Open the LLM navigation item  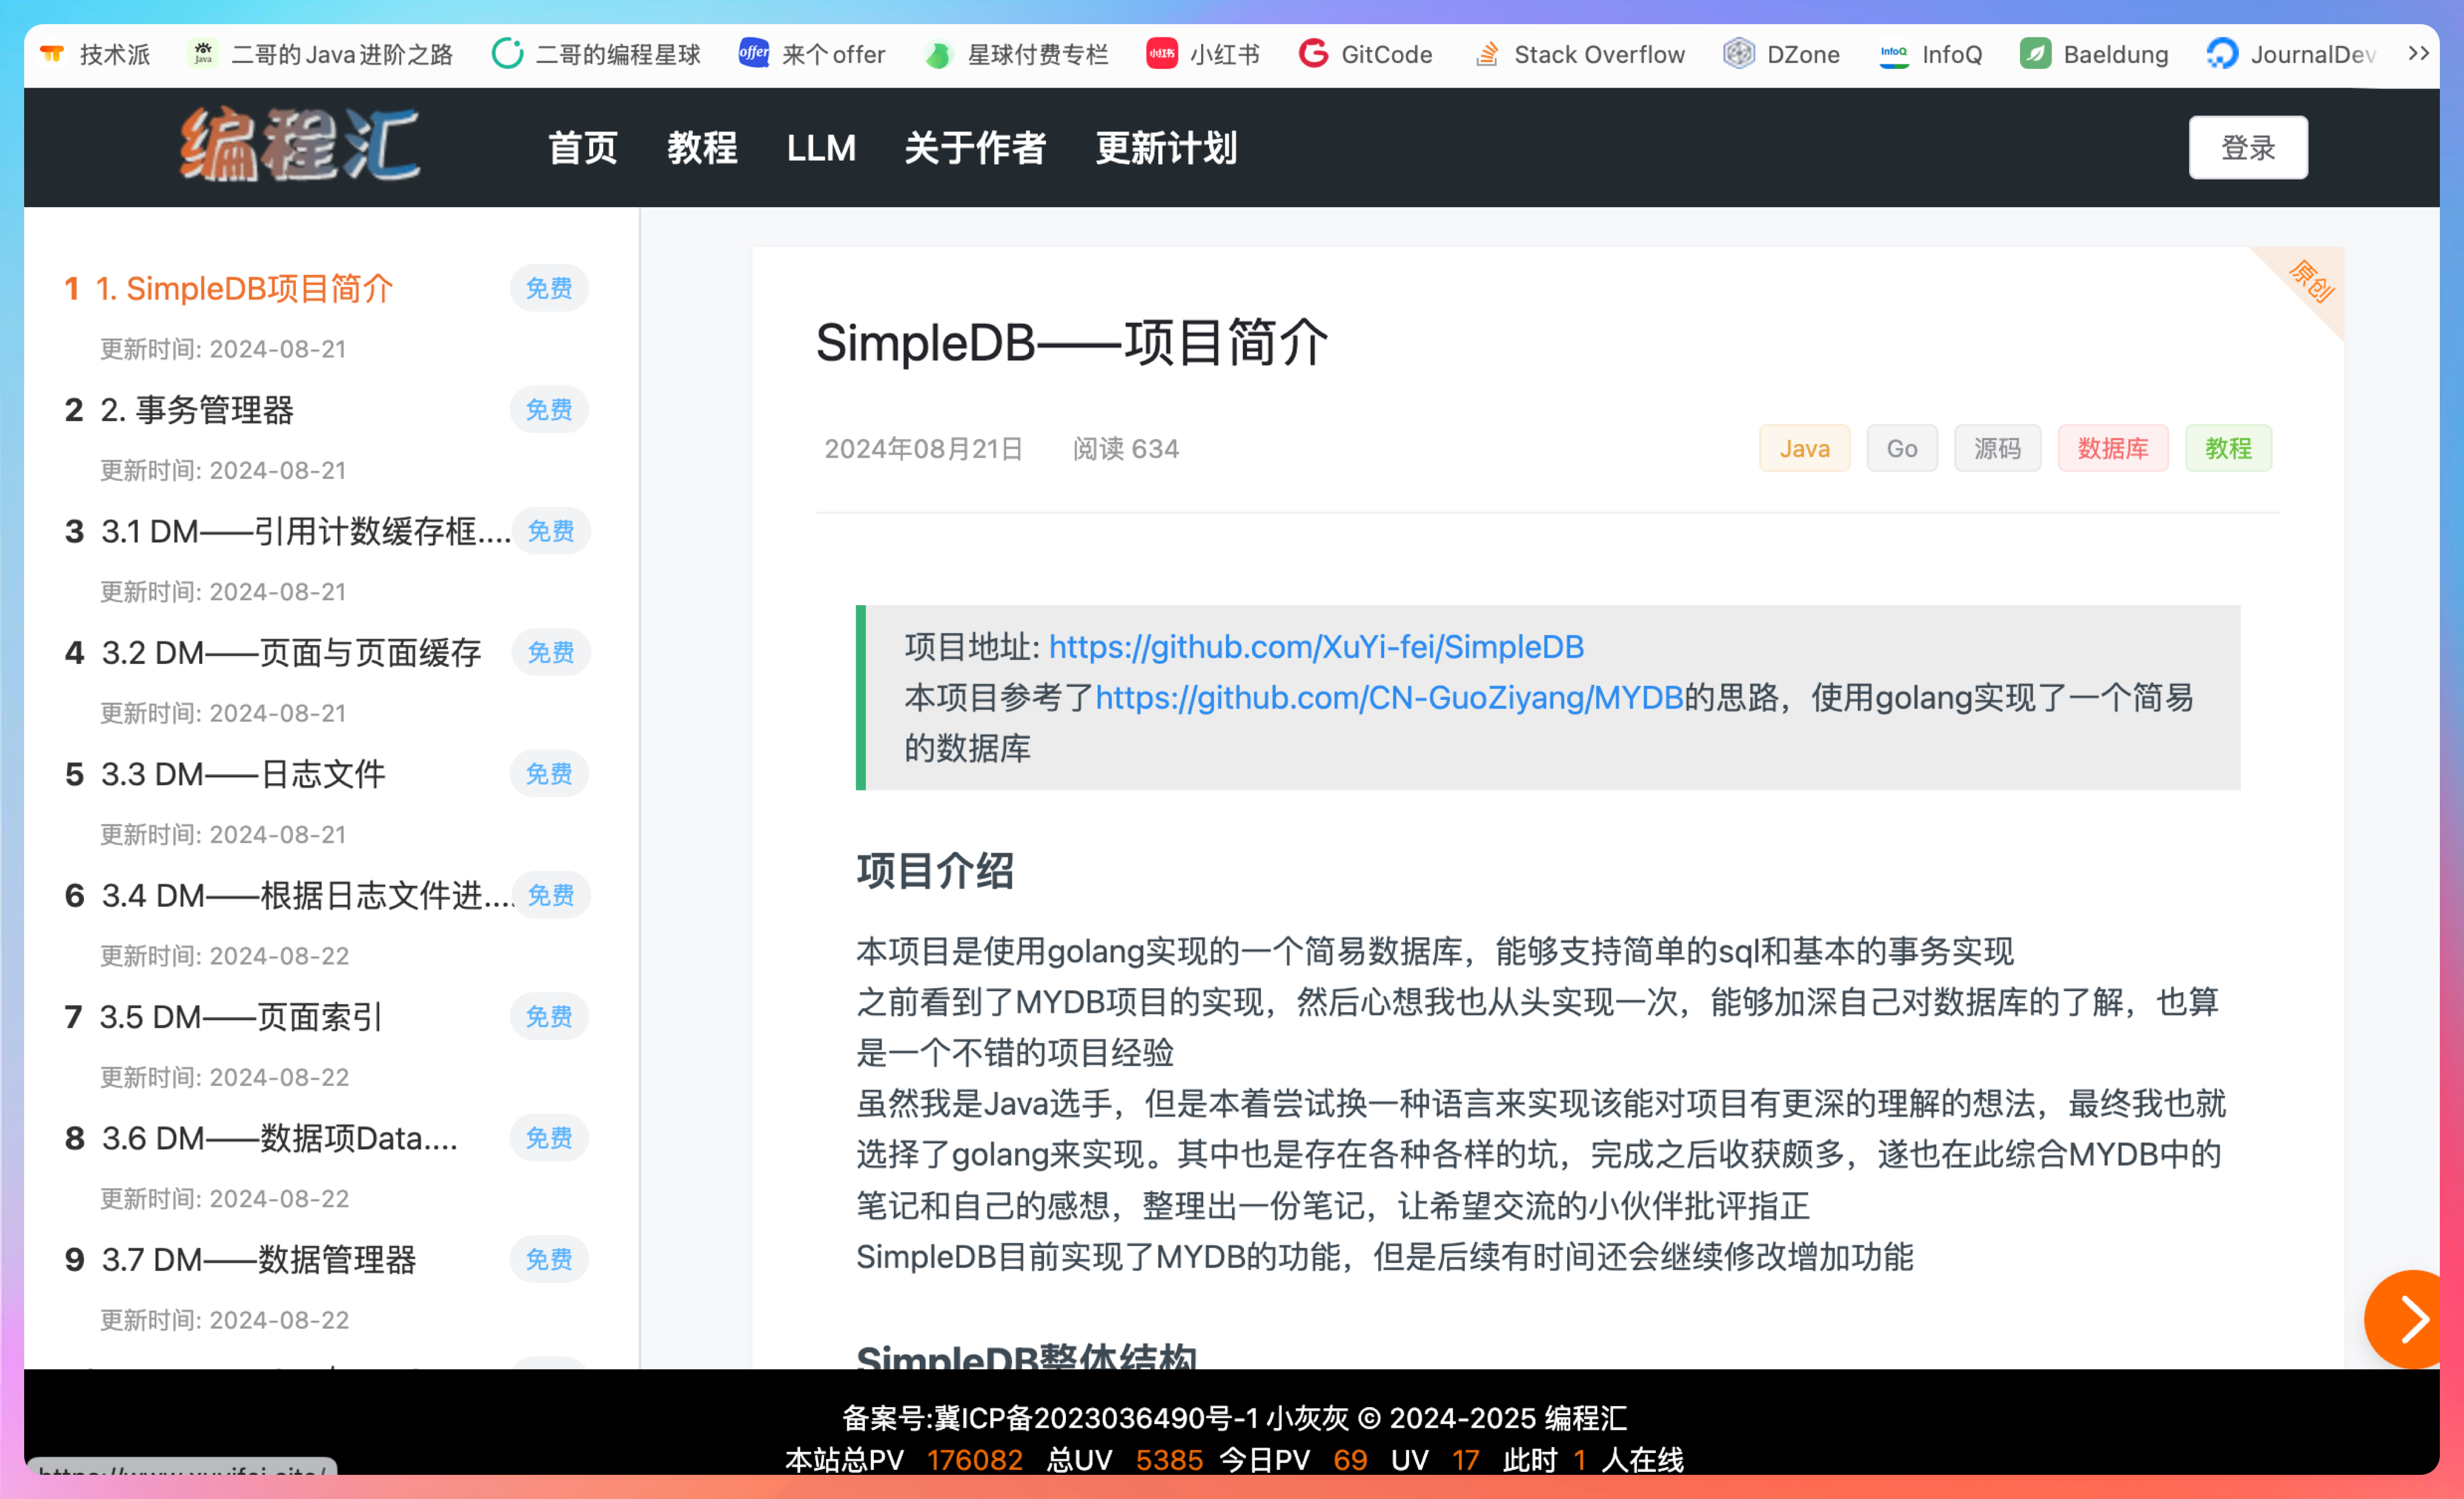[x=821, y=148]
